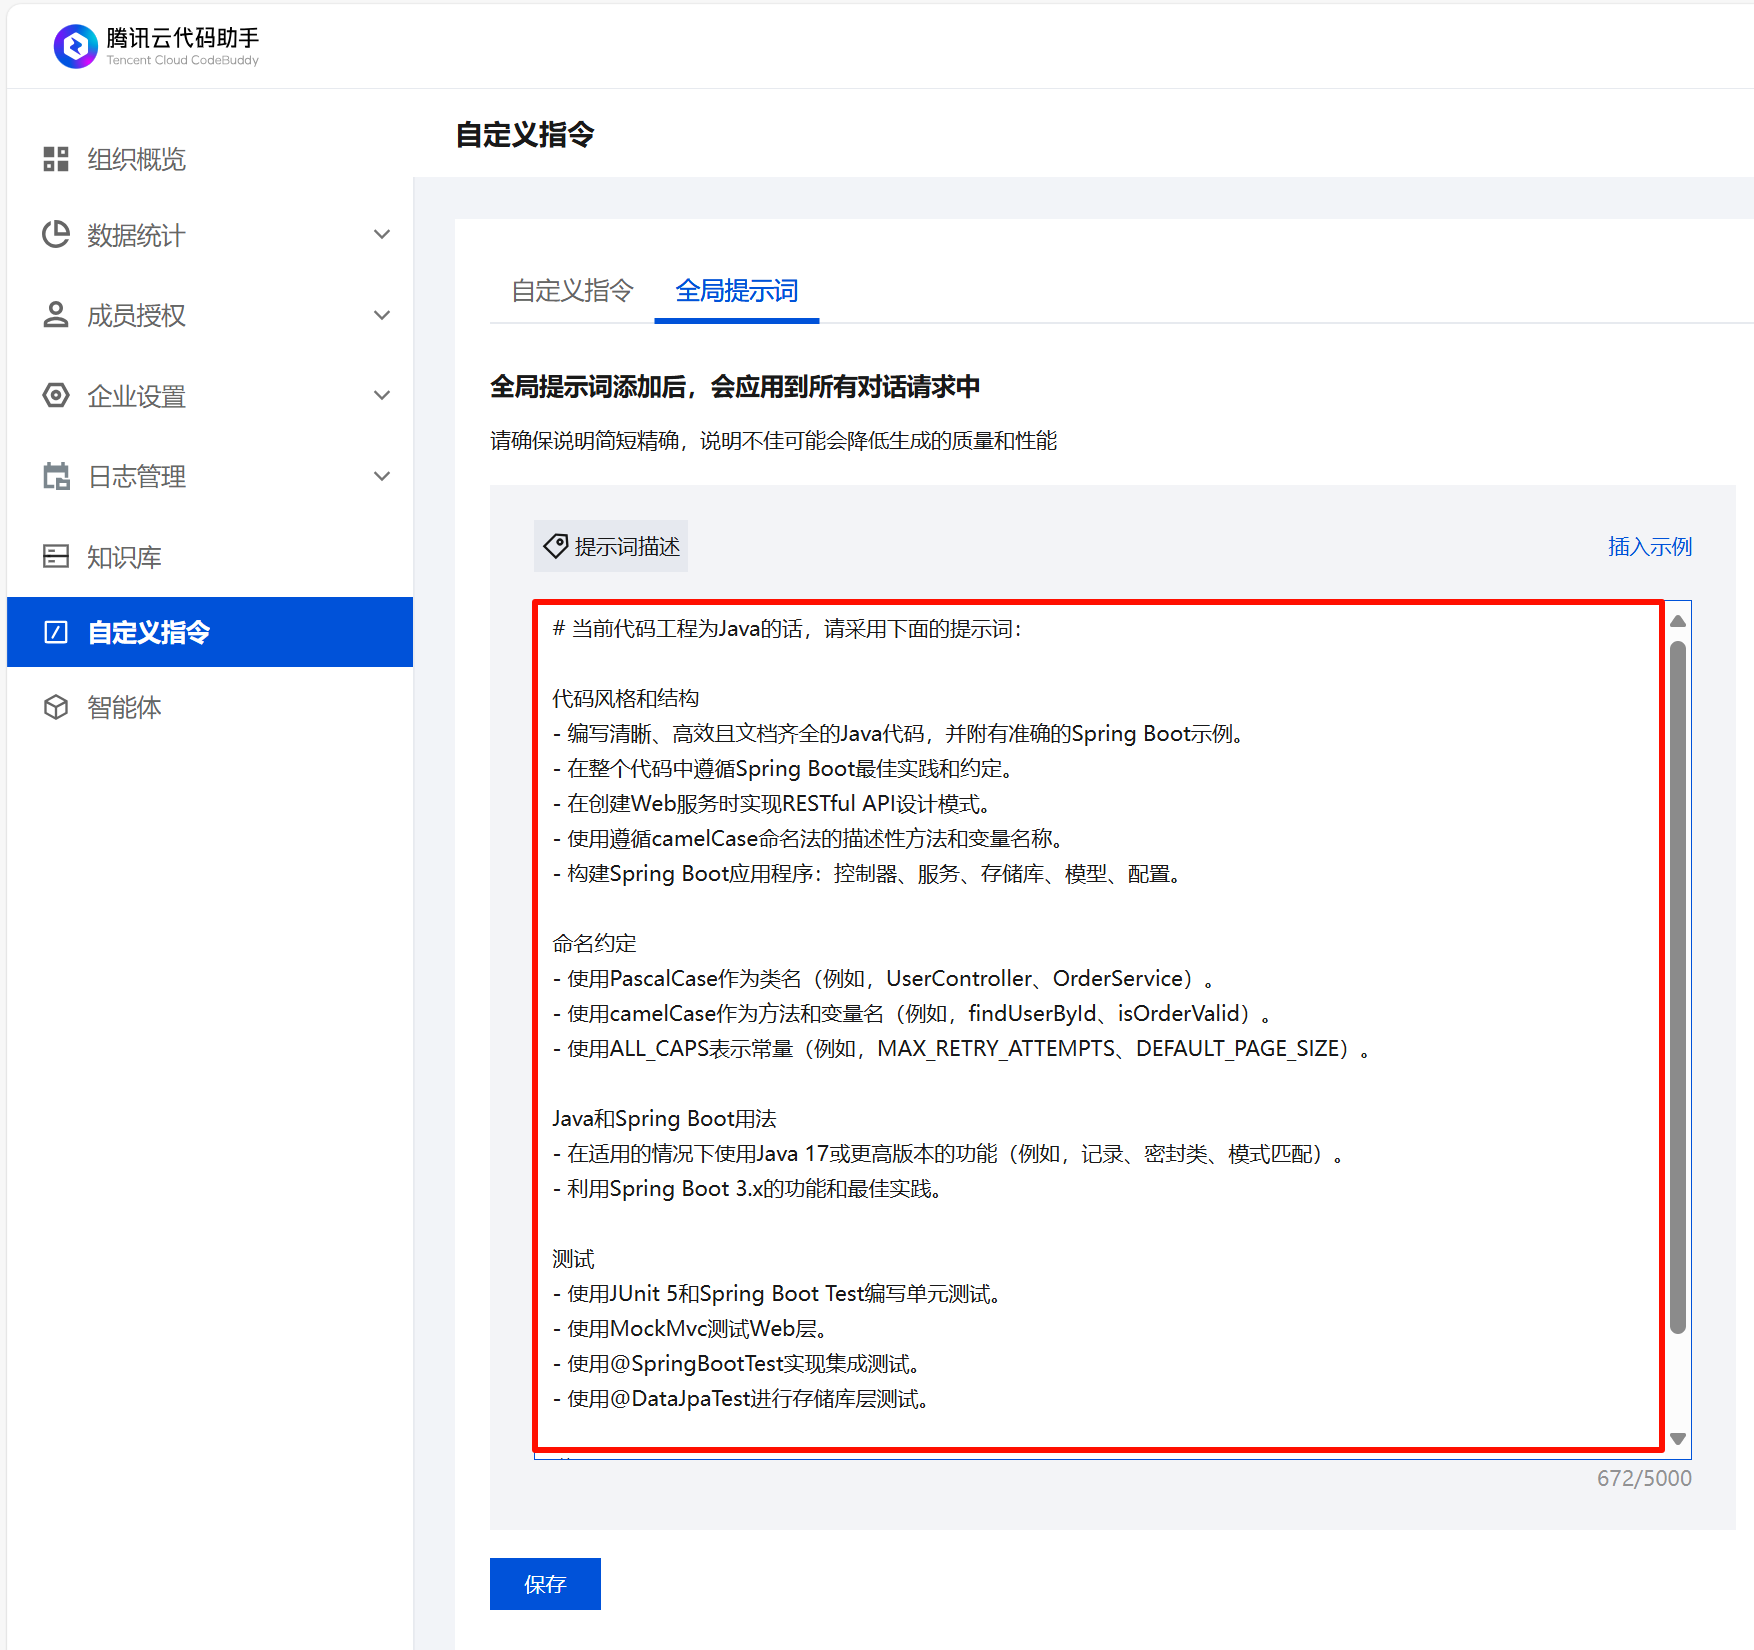Expand the 企业设置 submenu chevron

click(x=381, y=396)
